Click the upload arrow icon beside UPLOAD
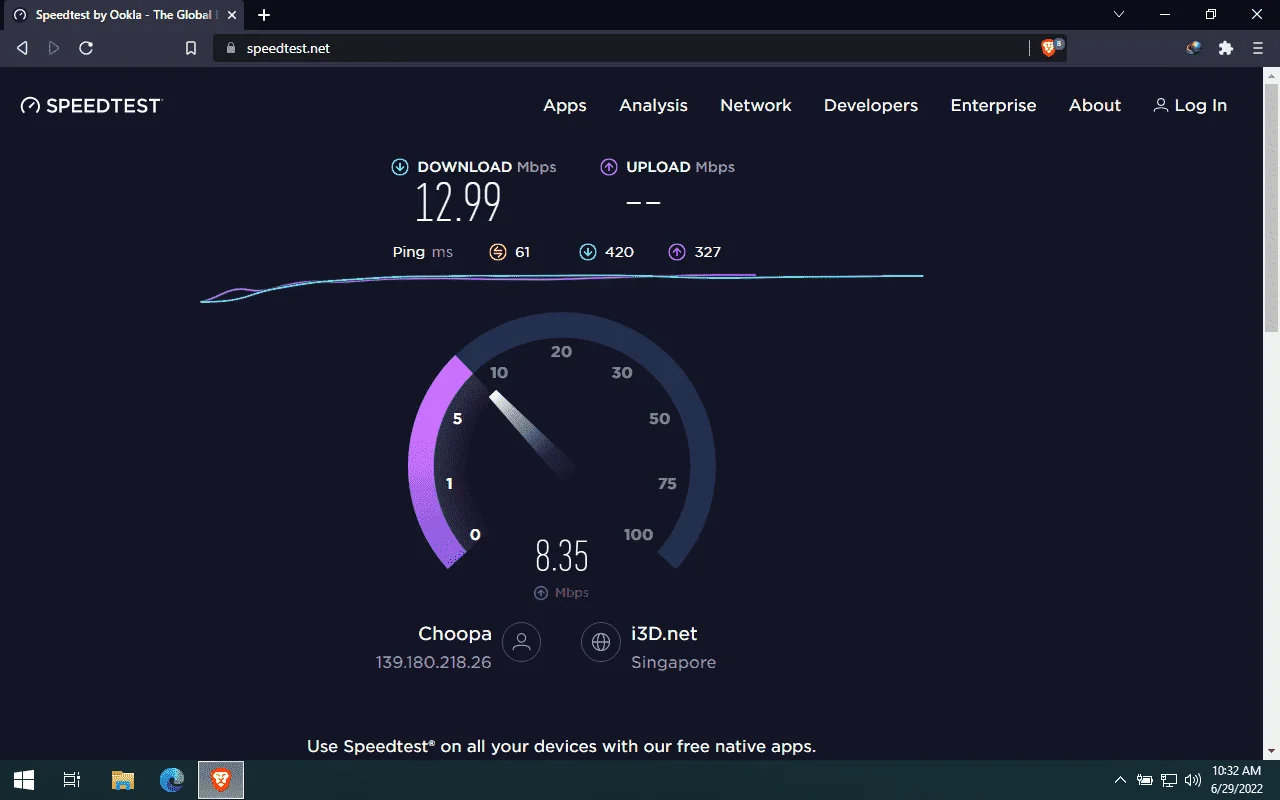Image resolution: width=1280 pixels, height=800 pixels. point(608,167)
